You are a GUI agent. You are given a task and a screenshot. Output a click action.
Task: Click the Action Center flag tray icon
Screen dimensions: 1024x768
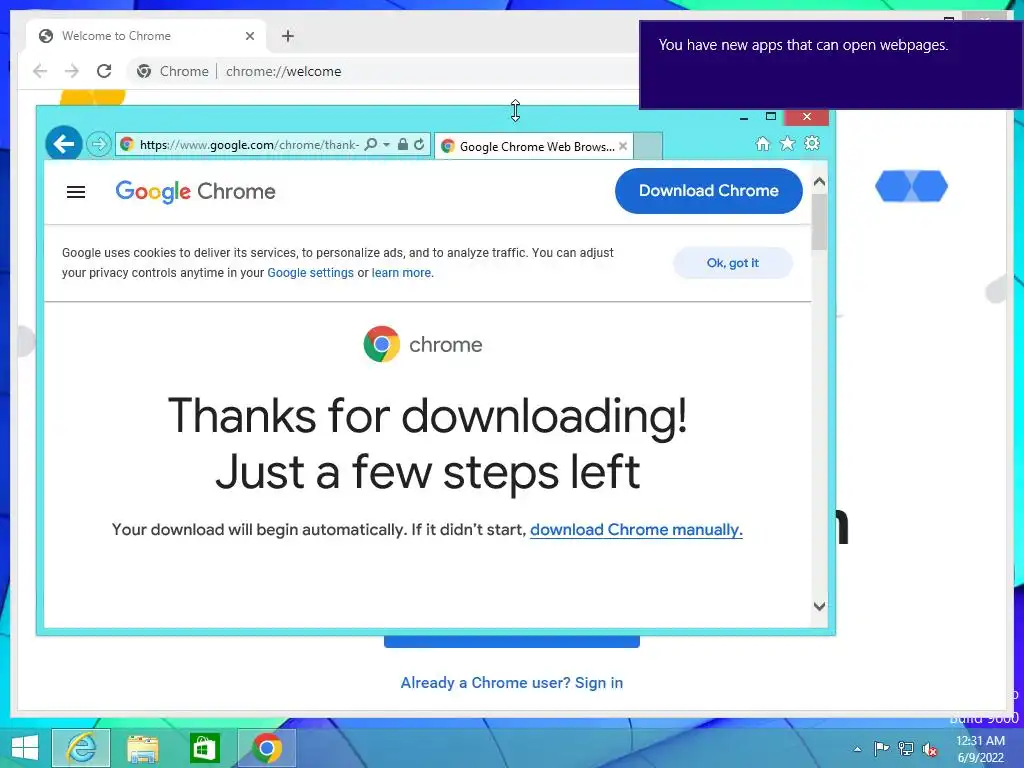(881, 749)
